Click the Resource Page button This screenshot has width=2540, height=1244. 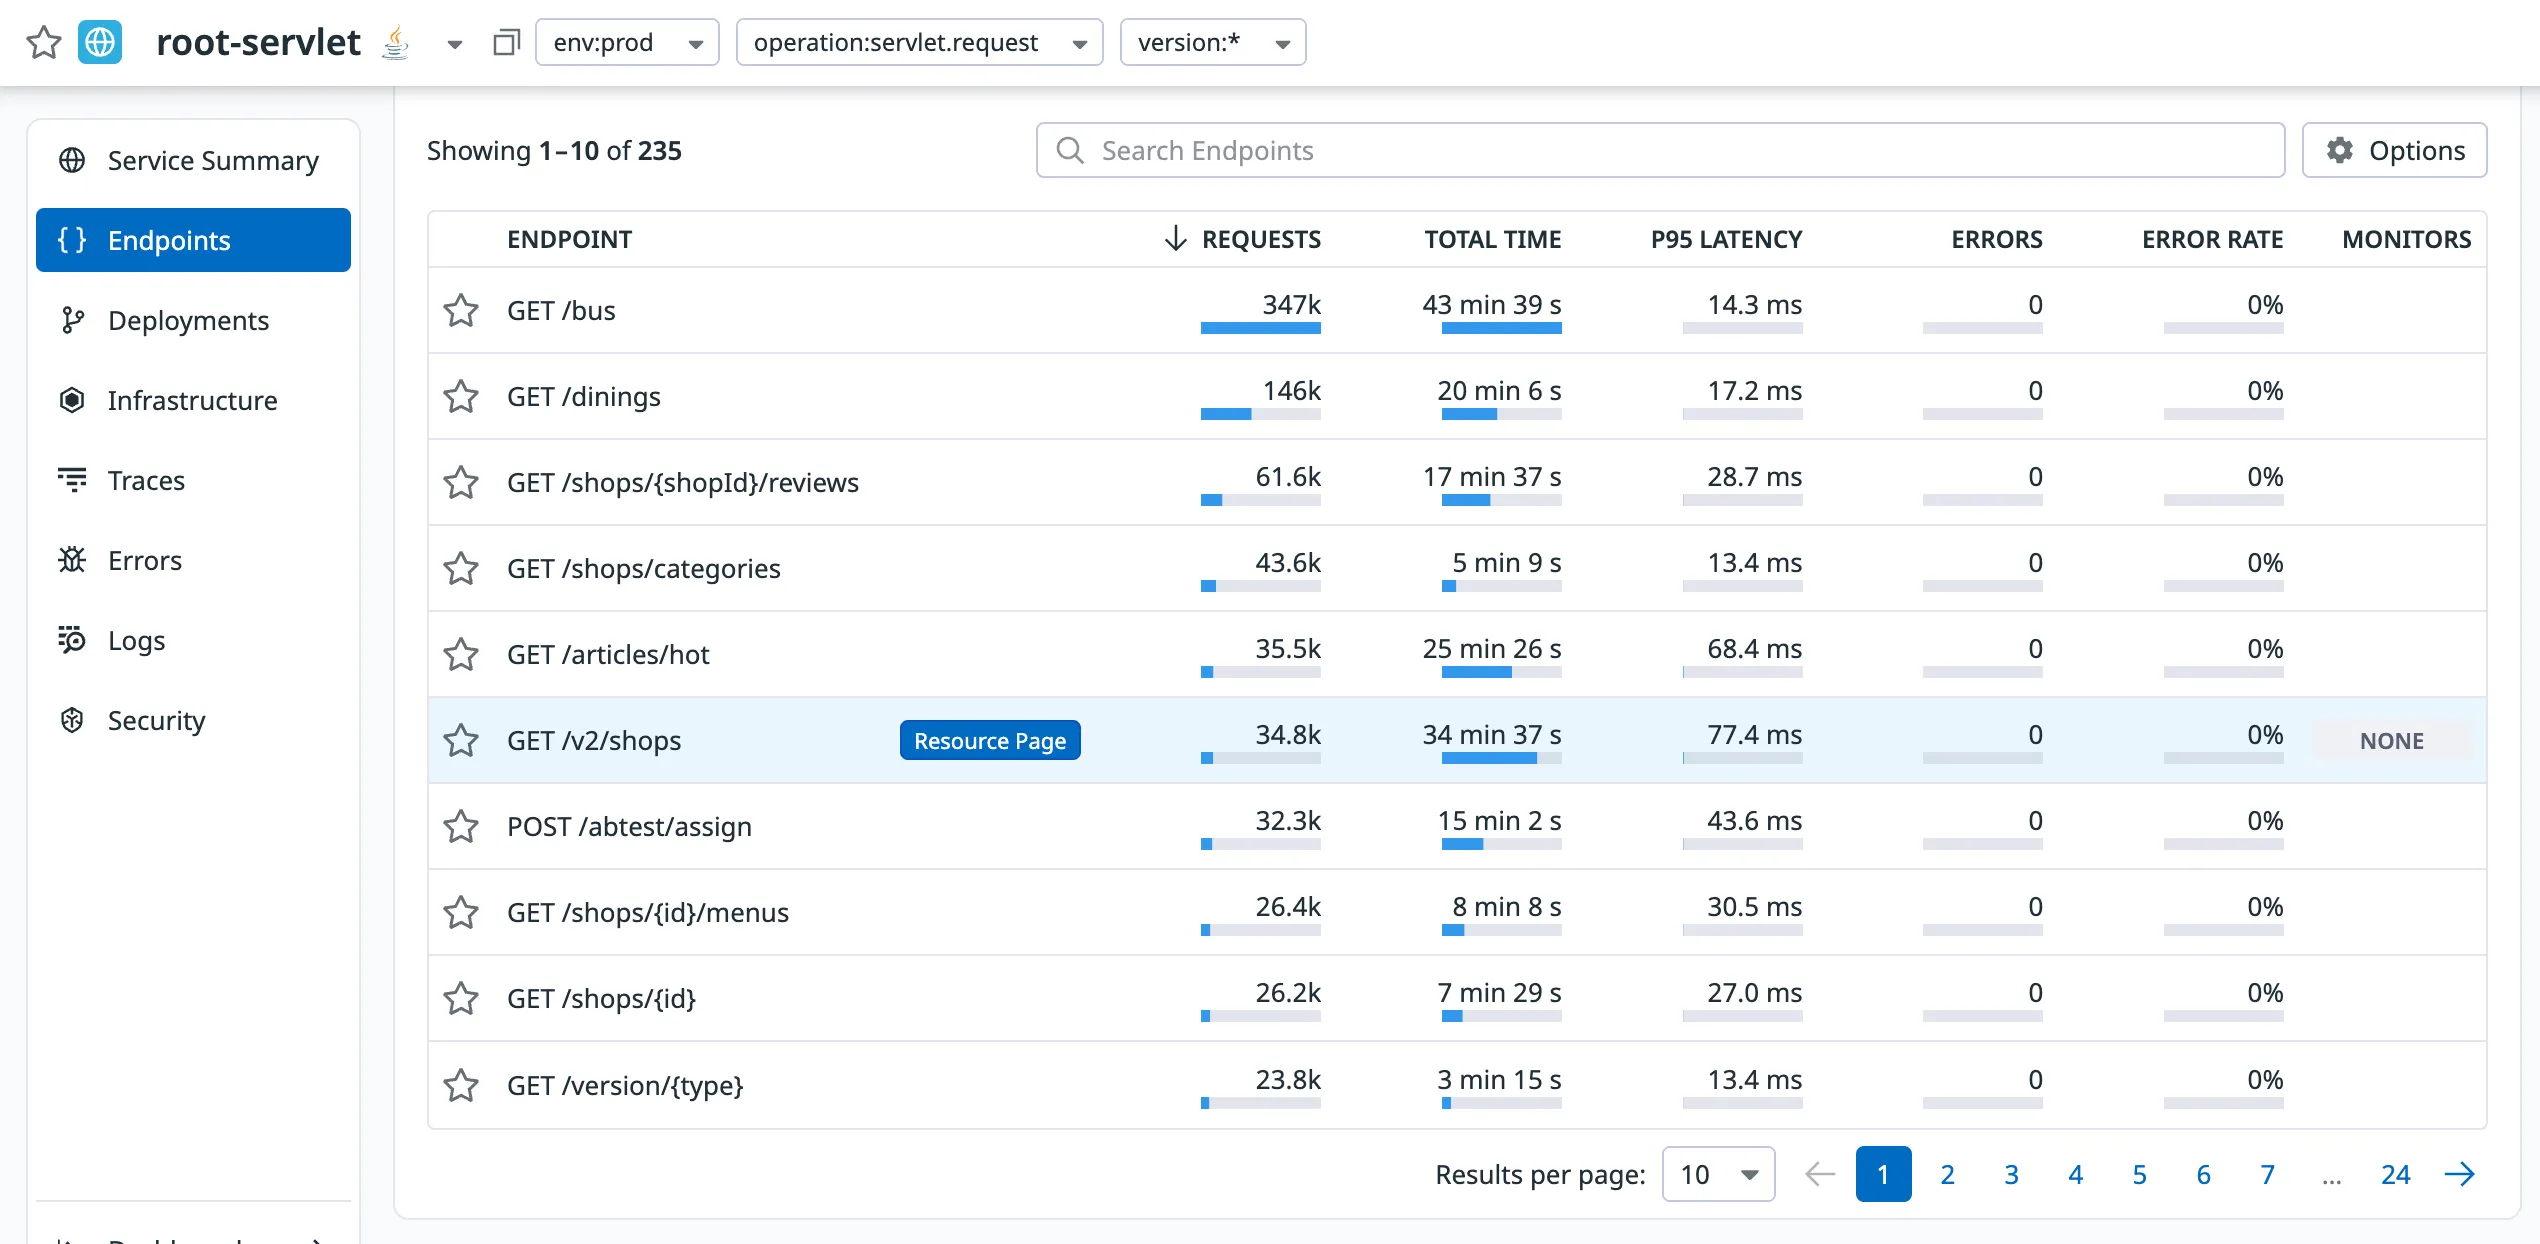point(989,741)
